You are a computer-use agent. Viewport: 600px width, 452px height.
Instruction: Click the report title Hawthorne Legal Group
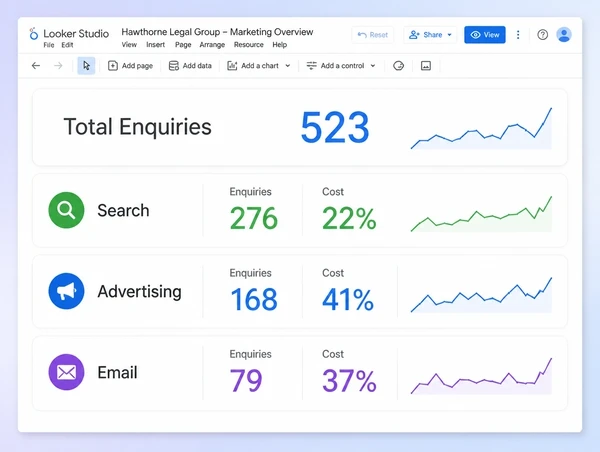pyautogui.click(x=217, y=32)
